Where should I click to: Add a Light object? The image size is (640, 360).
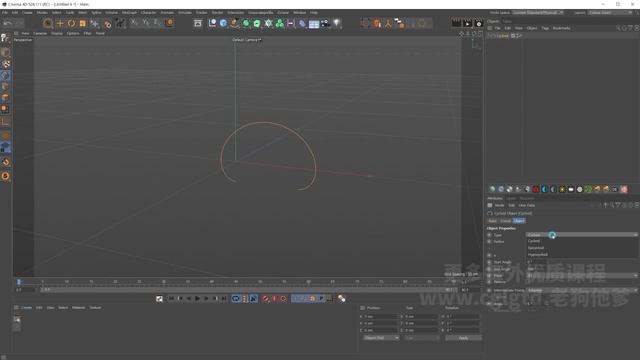pos(337,23)
